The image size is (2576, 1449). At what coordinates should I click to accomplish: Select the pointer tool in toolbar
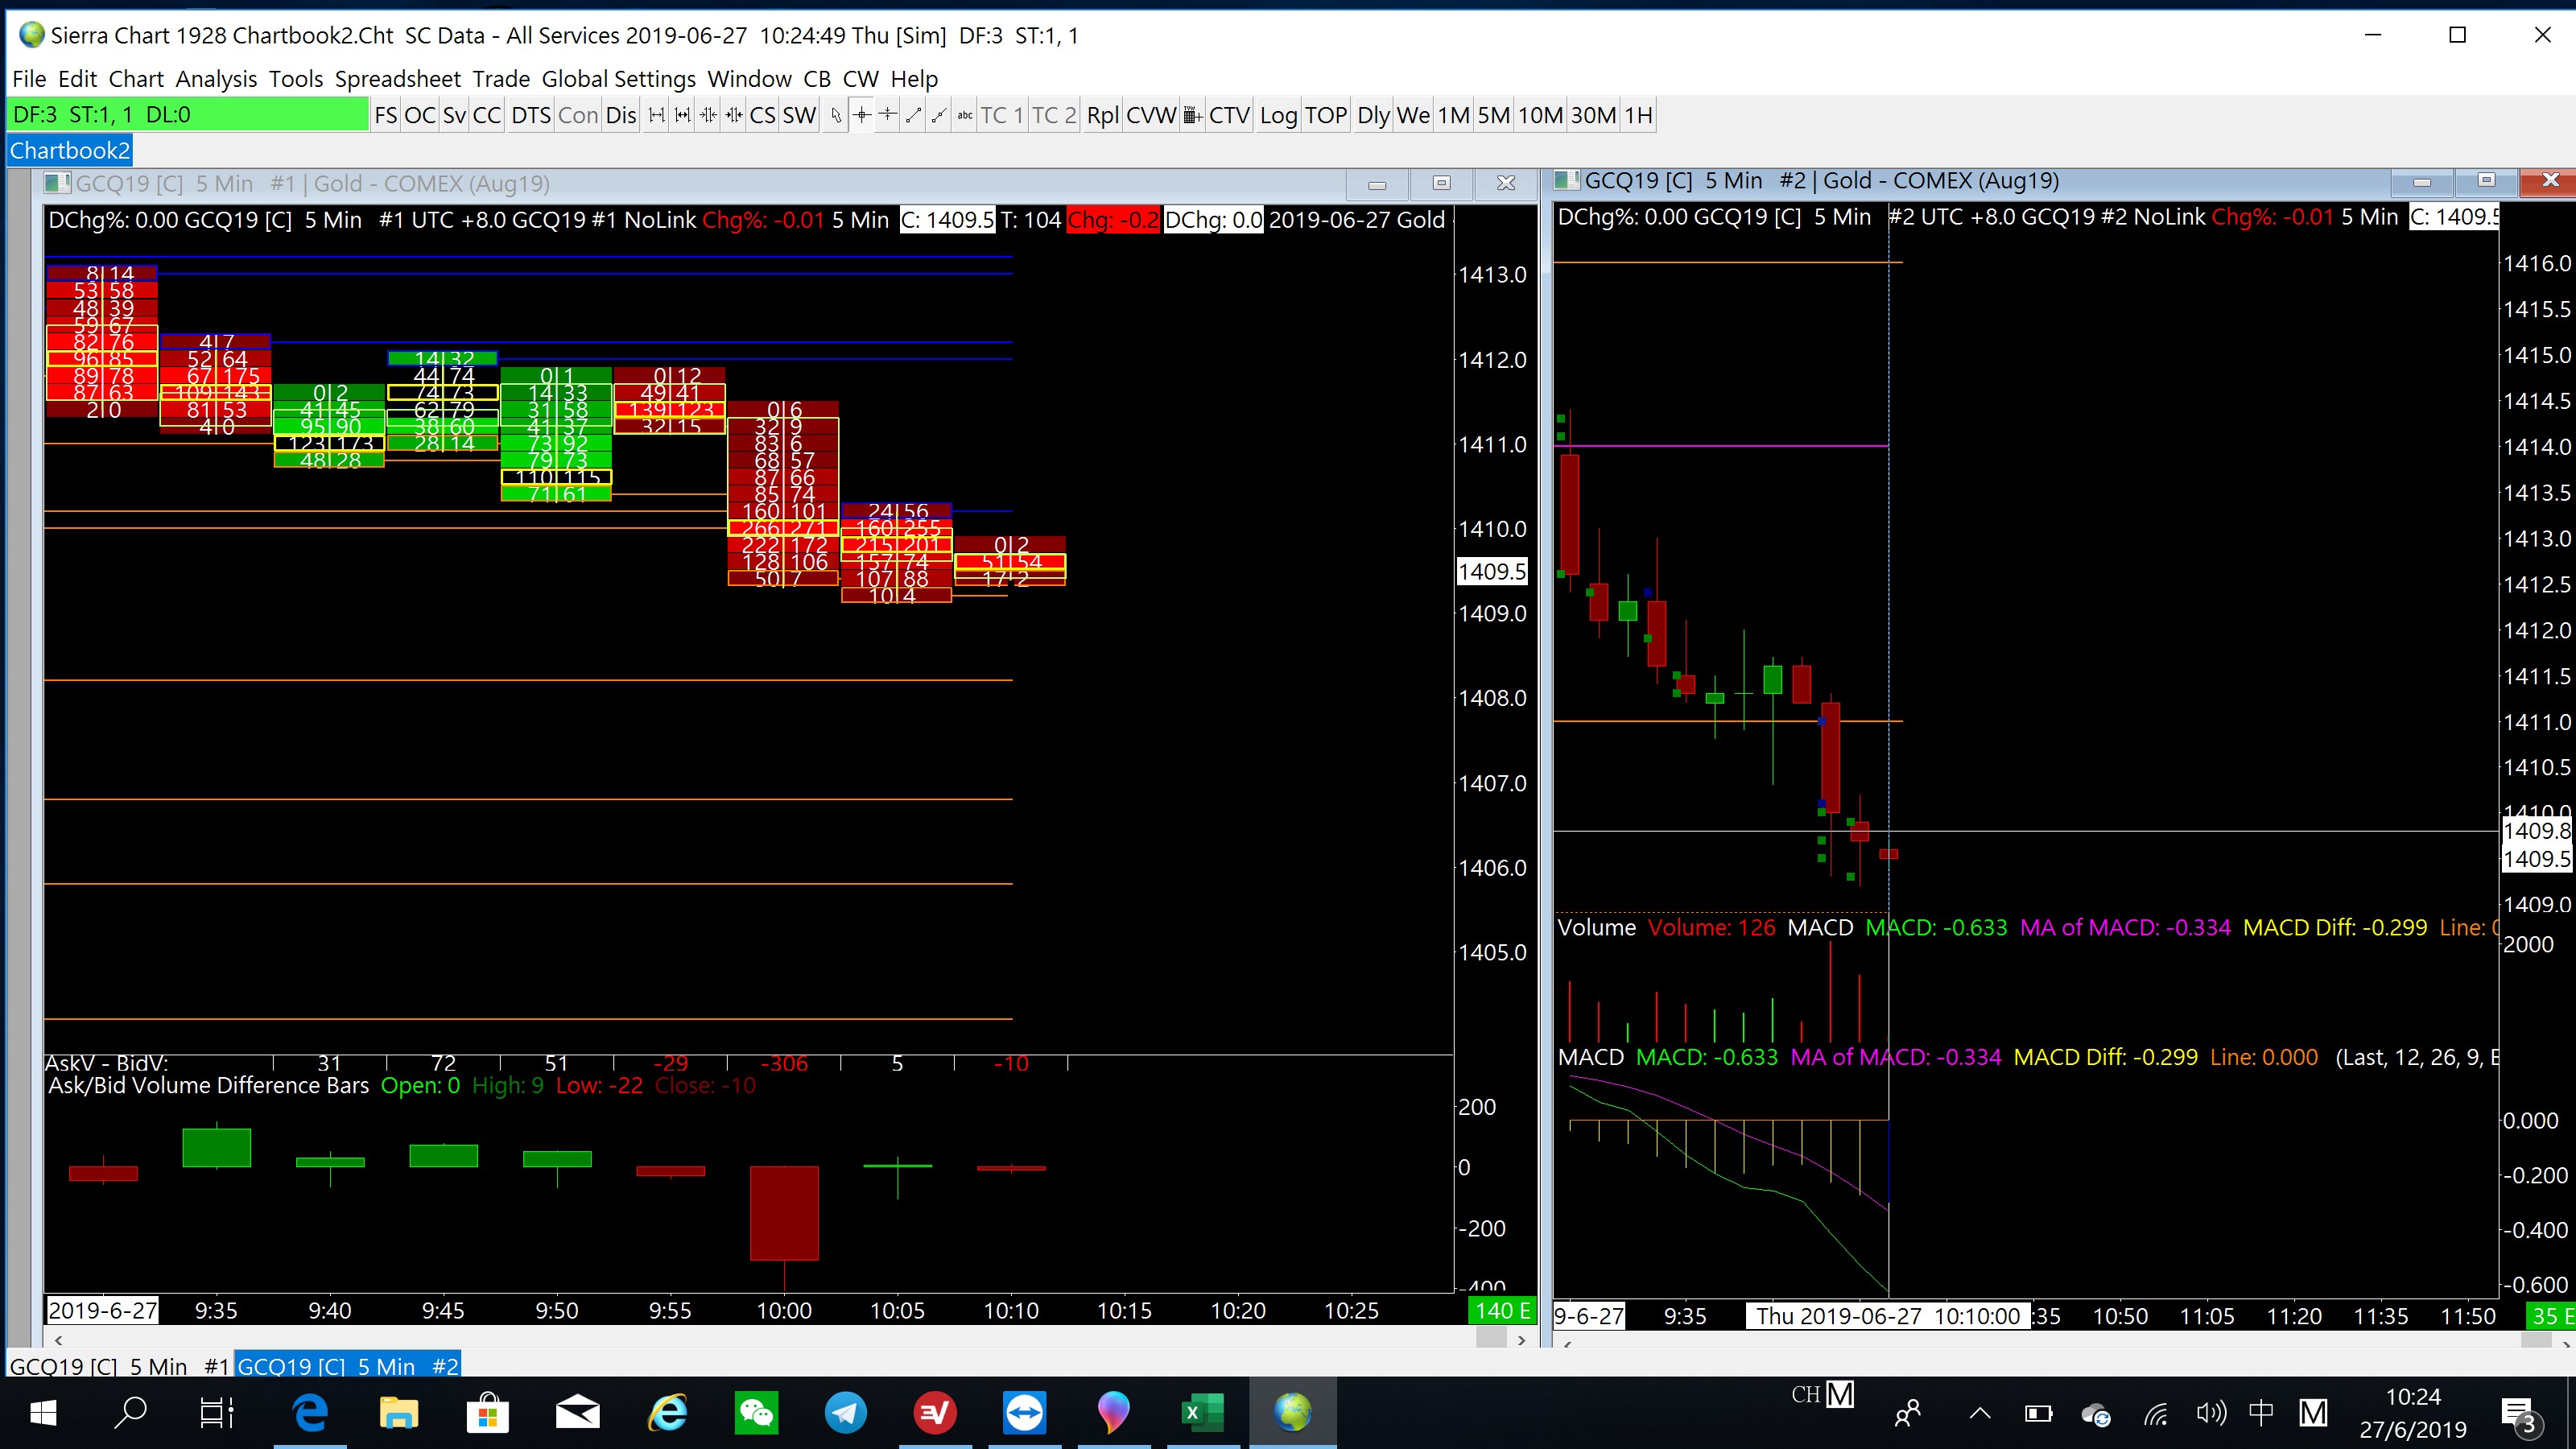pos(836,116)
